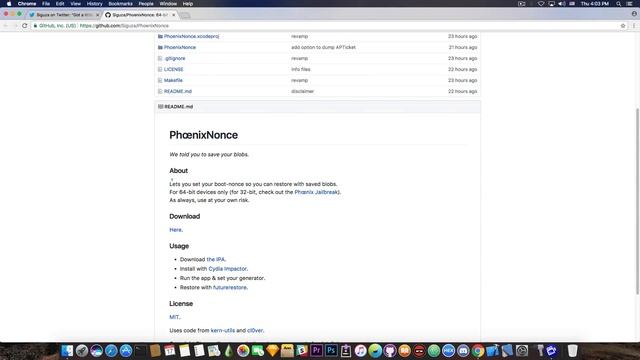Viewport: 640px width, 360px height.
Task: Open Finder from the dock
Action: point(67,351)
